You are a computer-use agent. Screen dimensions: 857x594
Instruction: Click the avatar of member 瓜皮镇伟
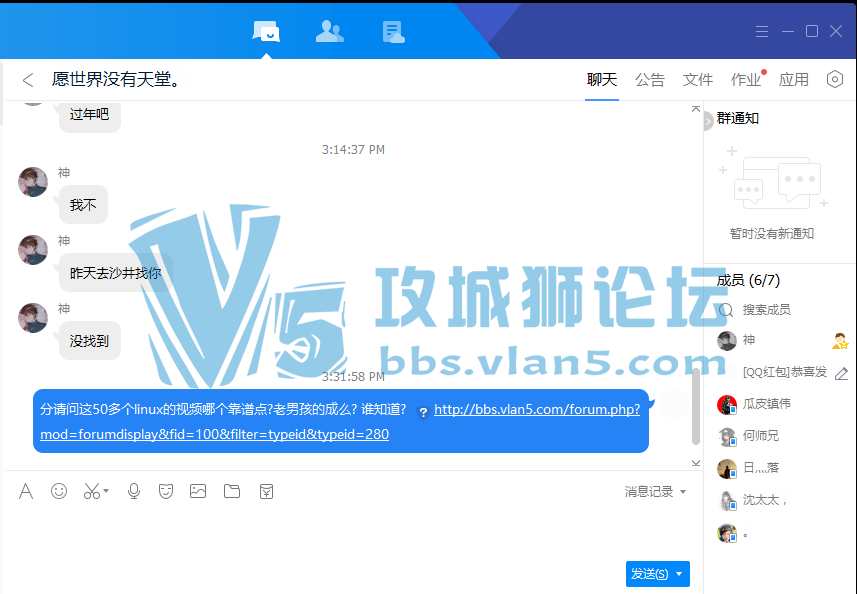(x=727, y=405)
